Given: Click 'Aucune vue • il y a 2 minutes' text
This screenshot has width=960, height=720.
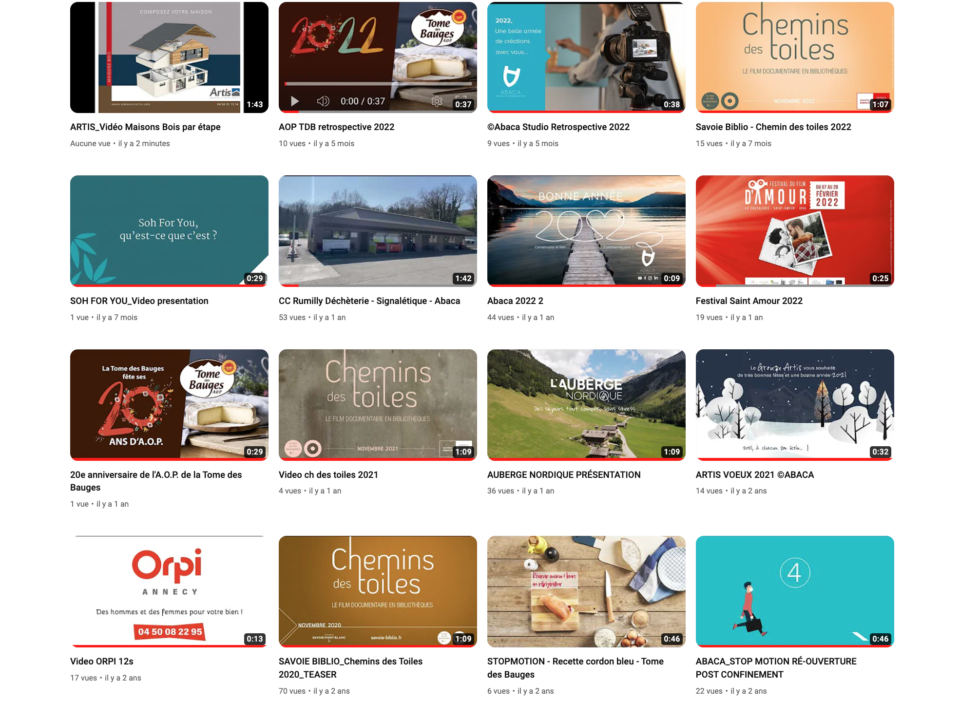Looking at the screenshot, I should coord(120,144).
